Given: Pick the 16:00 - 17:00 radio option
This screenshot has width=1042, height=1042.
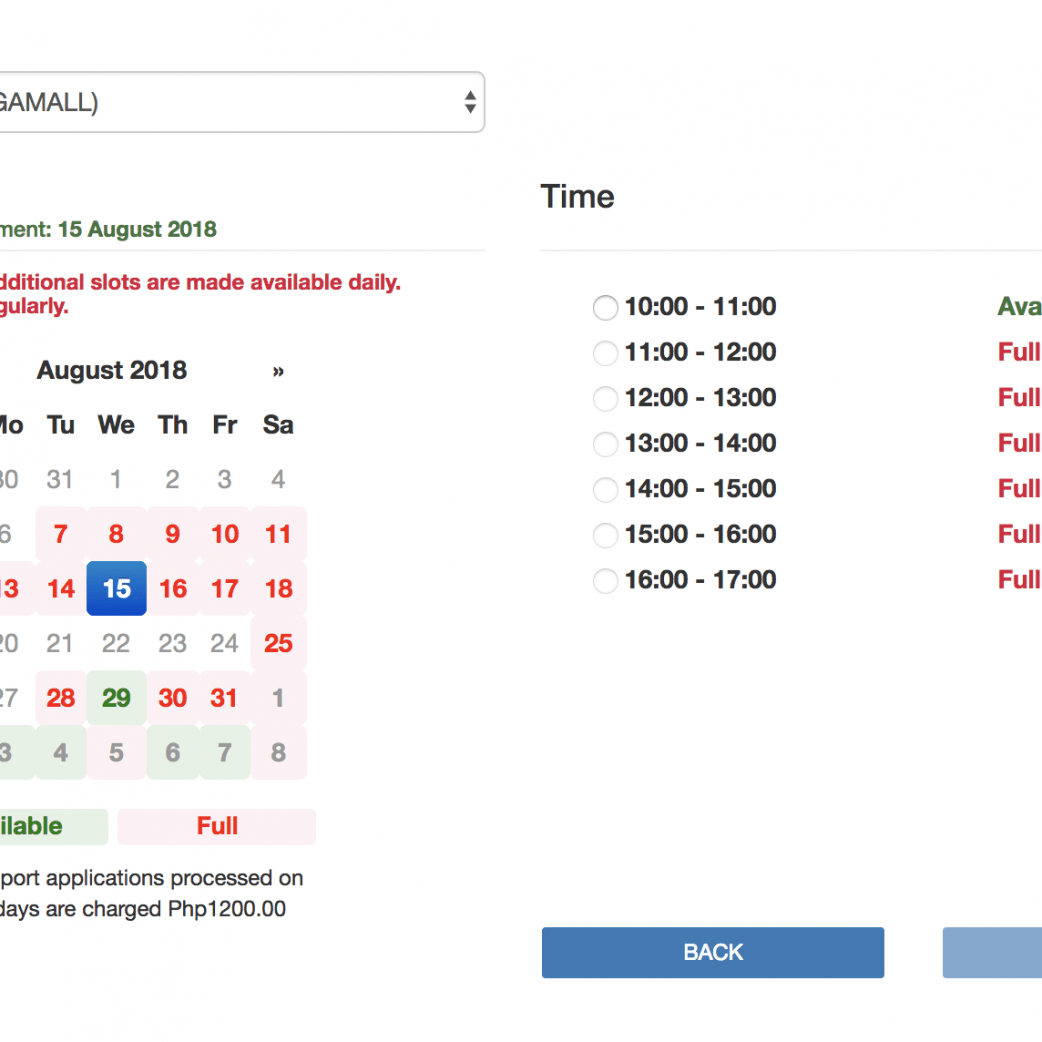Looking at the screenshot, I should (605, 581).
